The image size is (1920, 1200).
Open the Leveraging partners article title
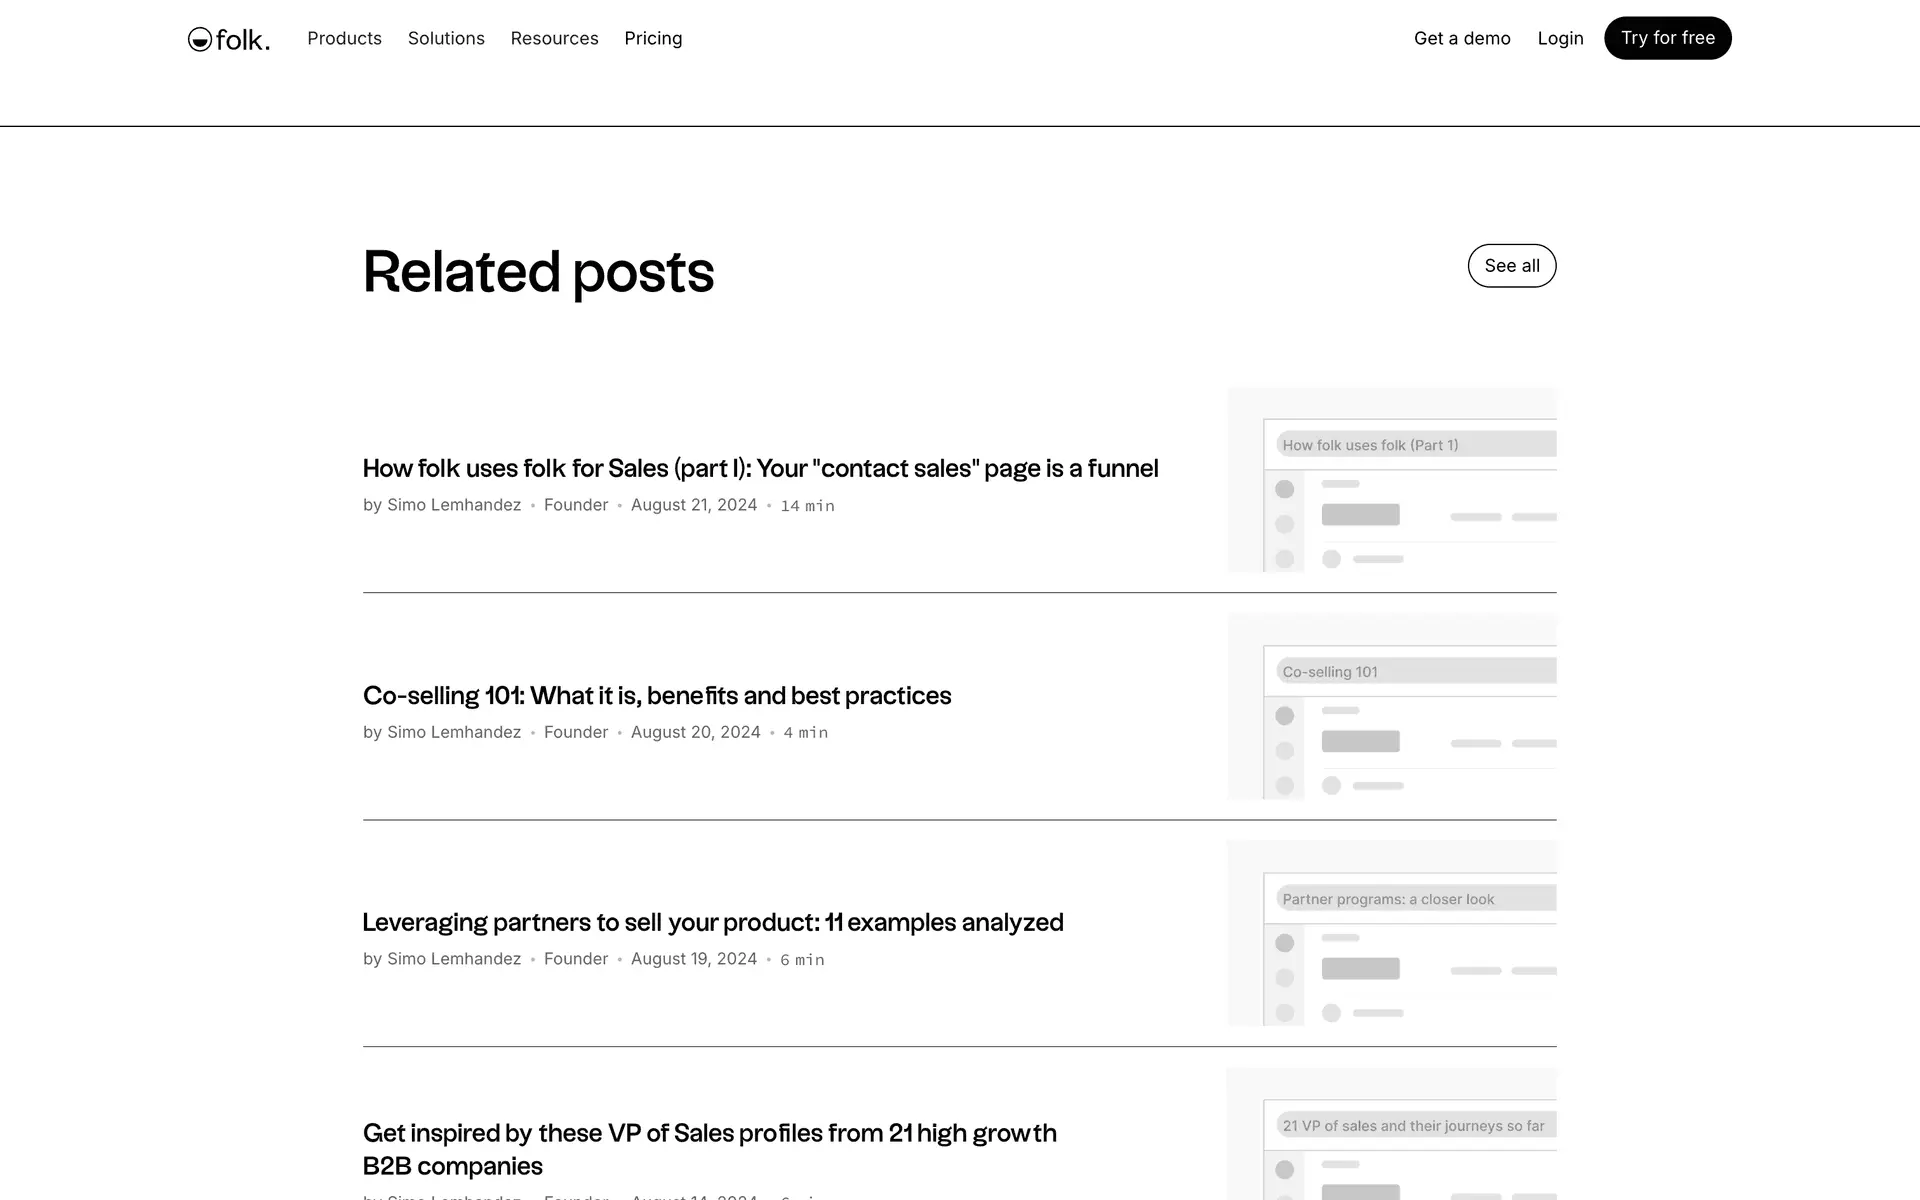pos(712,922)
